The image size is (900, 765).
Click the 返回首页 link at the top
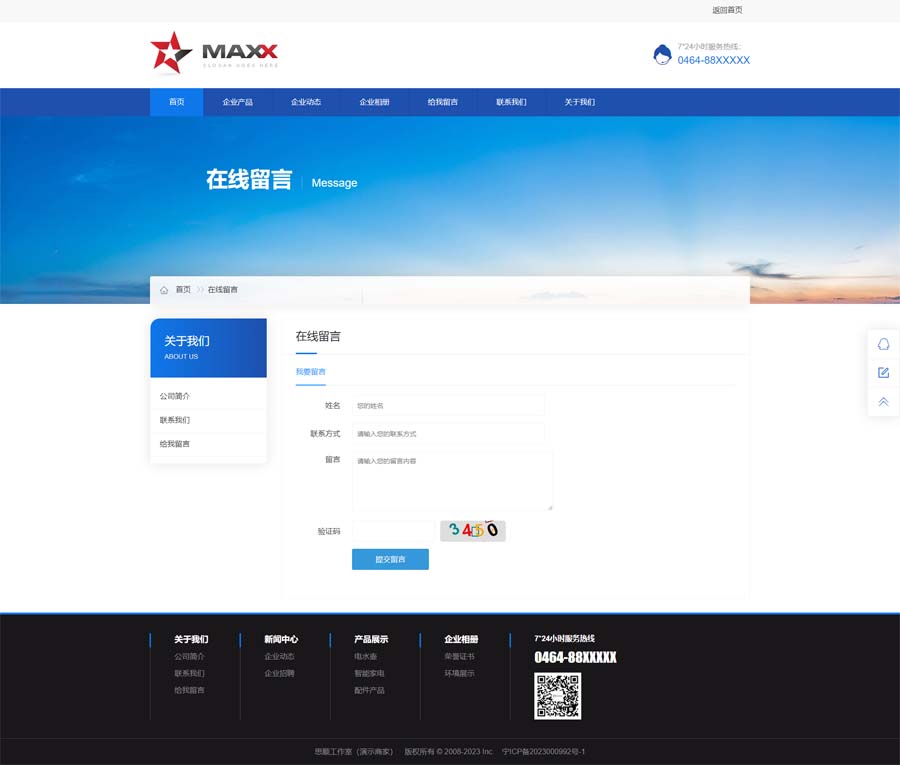(727, 10)
